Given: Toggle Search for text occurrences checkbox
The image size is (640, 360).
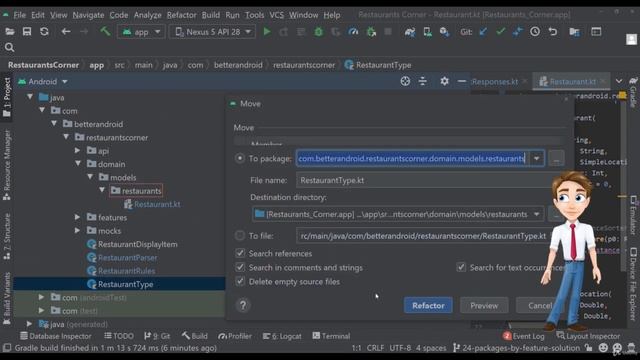Looking at the screenshot, I should pyautogui.click(x=461, y=267).
